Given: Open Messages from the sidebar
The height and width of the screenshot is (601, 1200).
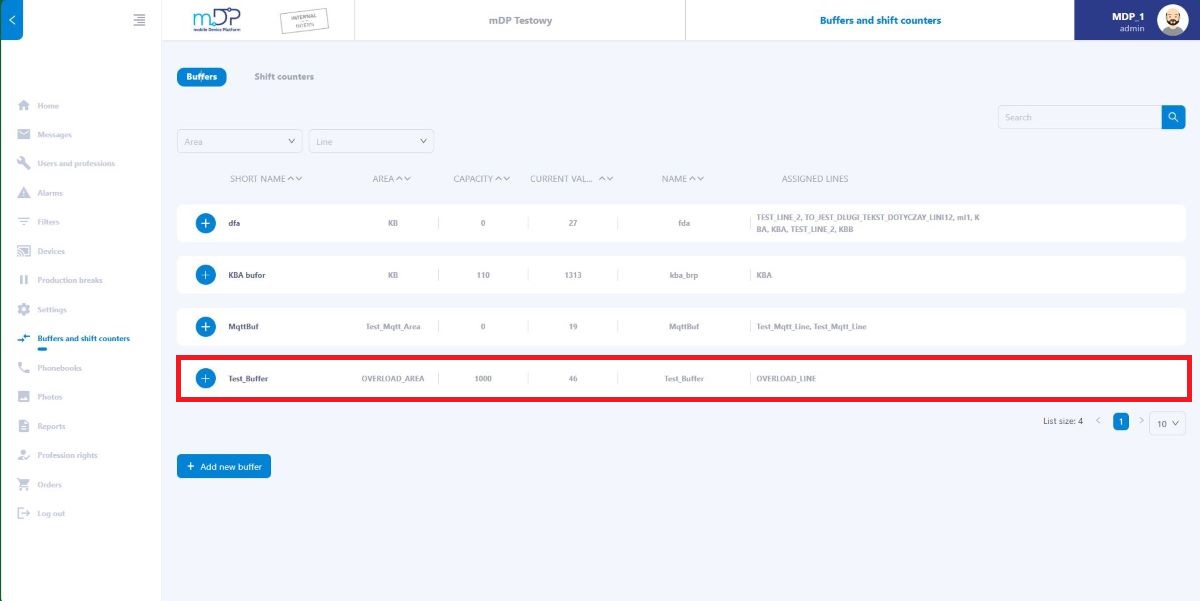Looking at the screenshot, I should click(x=55, y=135).
